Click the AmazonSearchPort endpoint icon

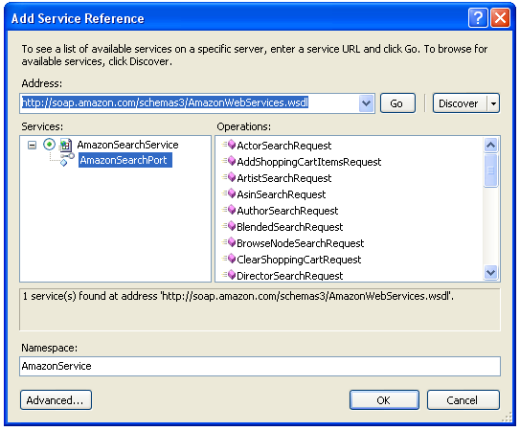pos(67,160)
